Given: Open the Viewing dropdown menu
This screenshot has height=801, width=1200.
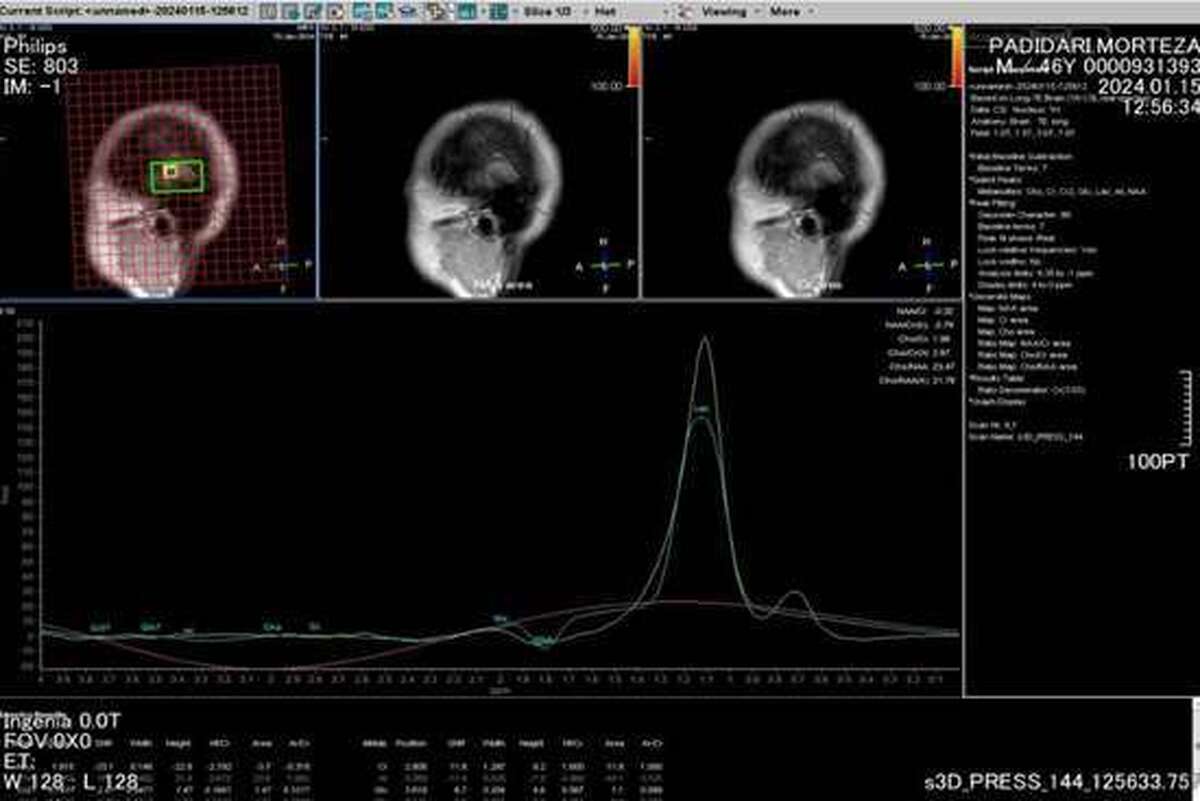Looking at the screenshot, I should pos(724,12).
